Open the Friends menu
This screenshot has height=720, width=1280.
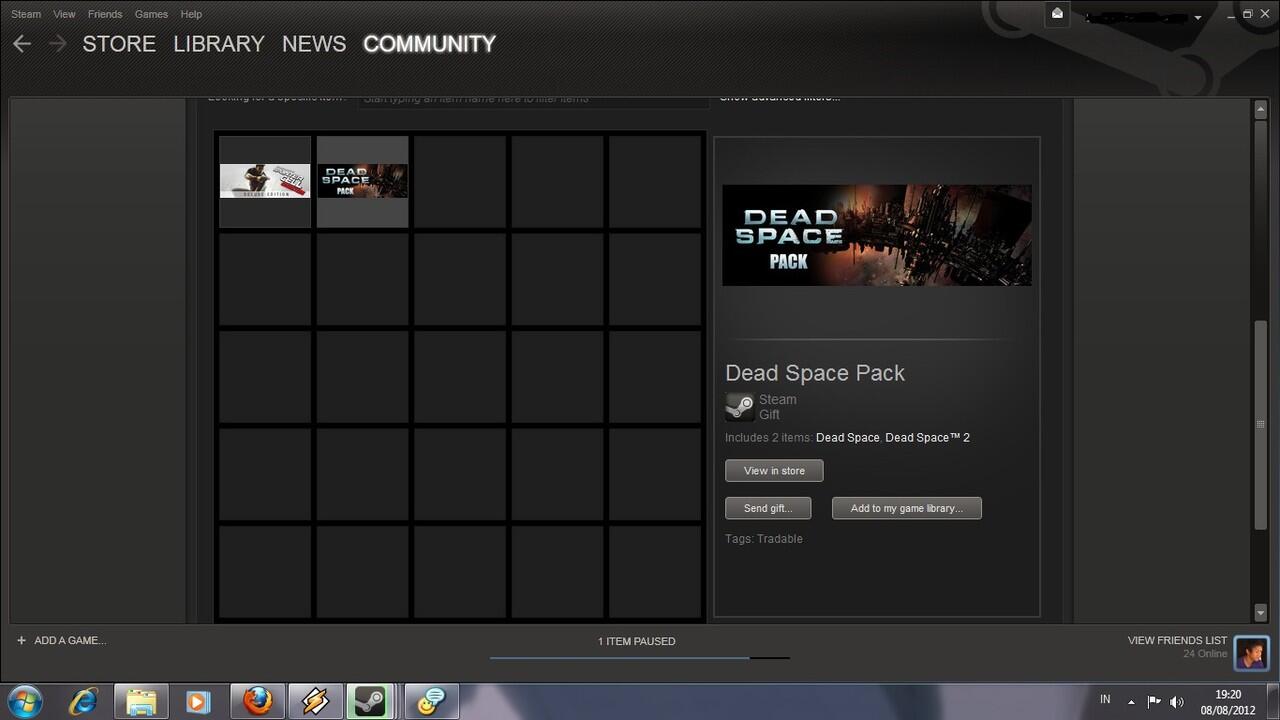(105, 14)
